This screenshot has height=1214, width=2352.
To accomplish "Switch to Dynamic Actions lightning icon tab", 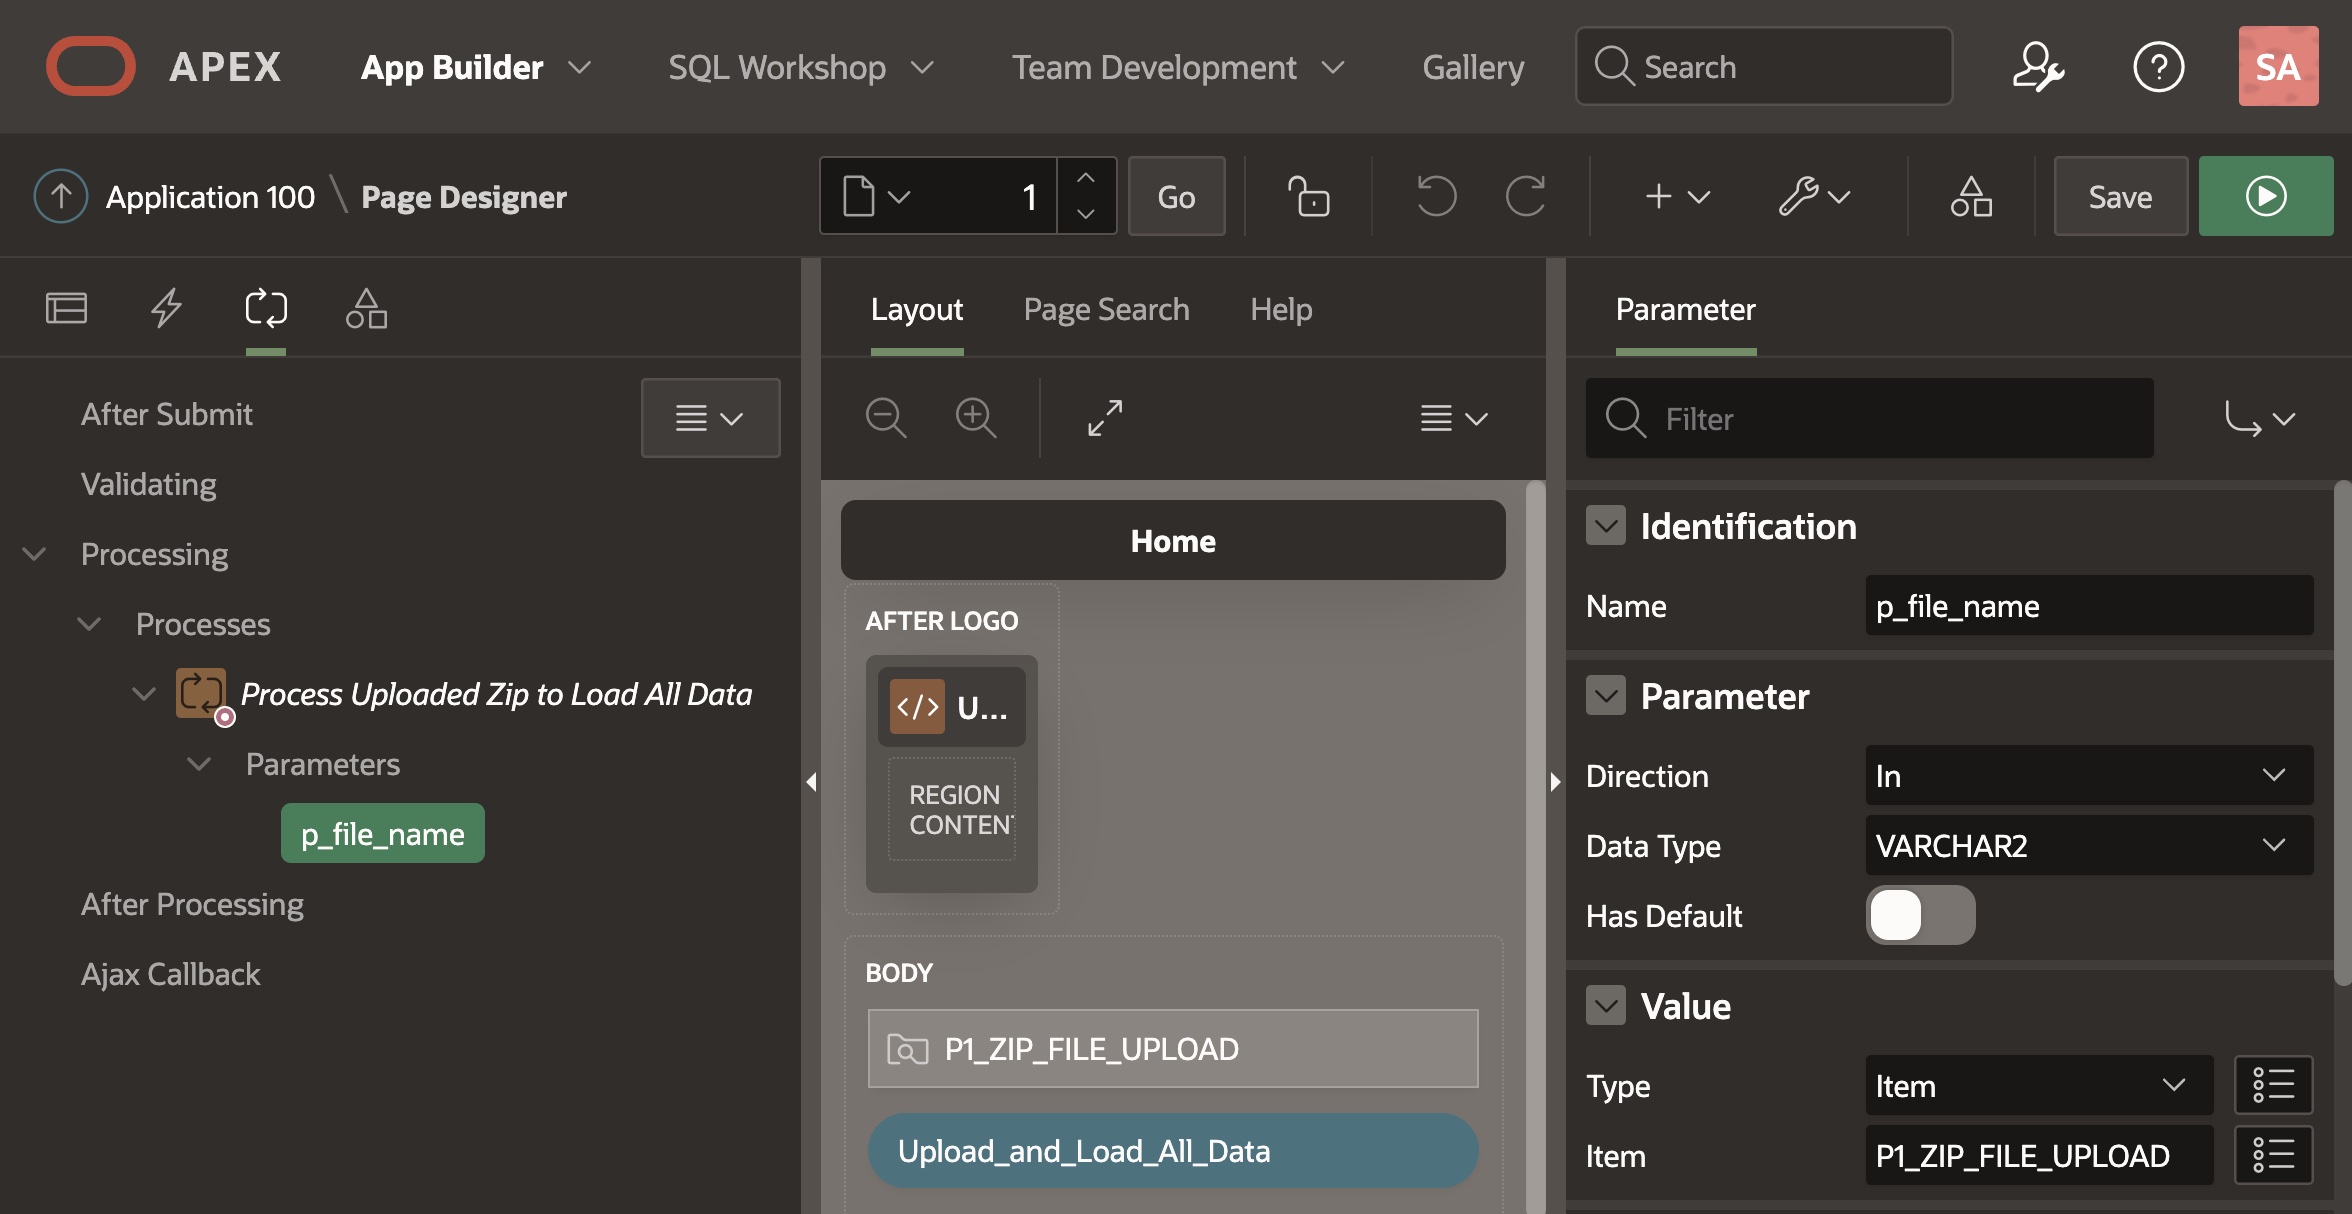I will [x=166, y=309].
